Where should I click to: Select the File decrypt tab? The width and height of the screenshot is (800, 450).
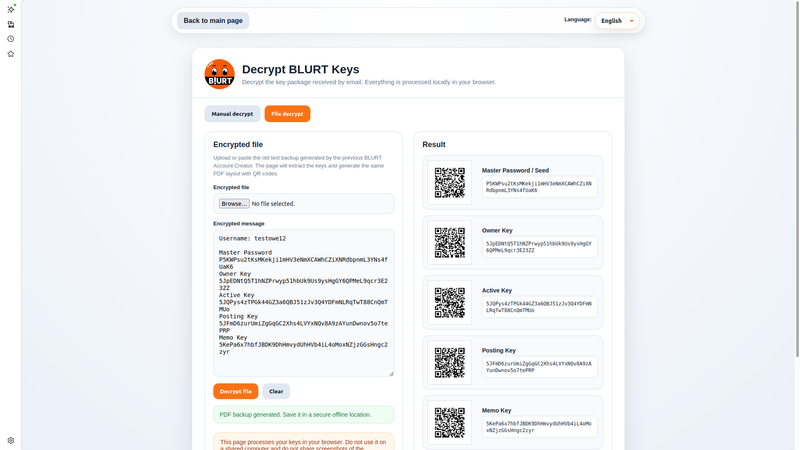(287, 114)
